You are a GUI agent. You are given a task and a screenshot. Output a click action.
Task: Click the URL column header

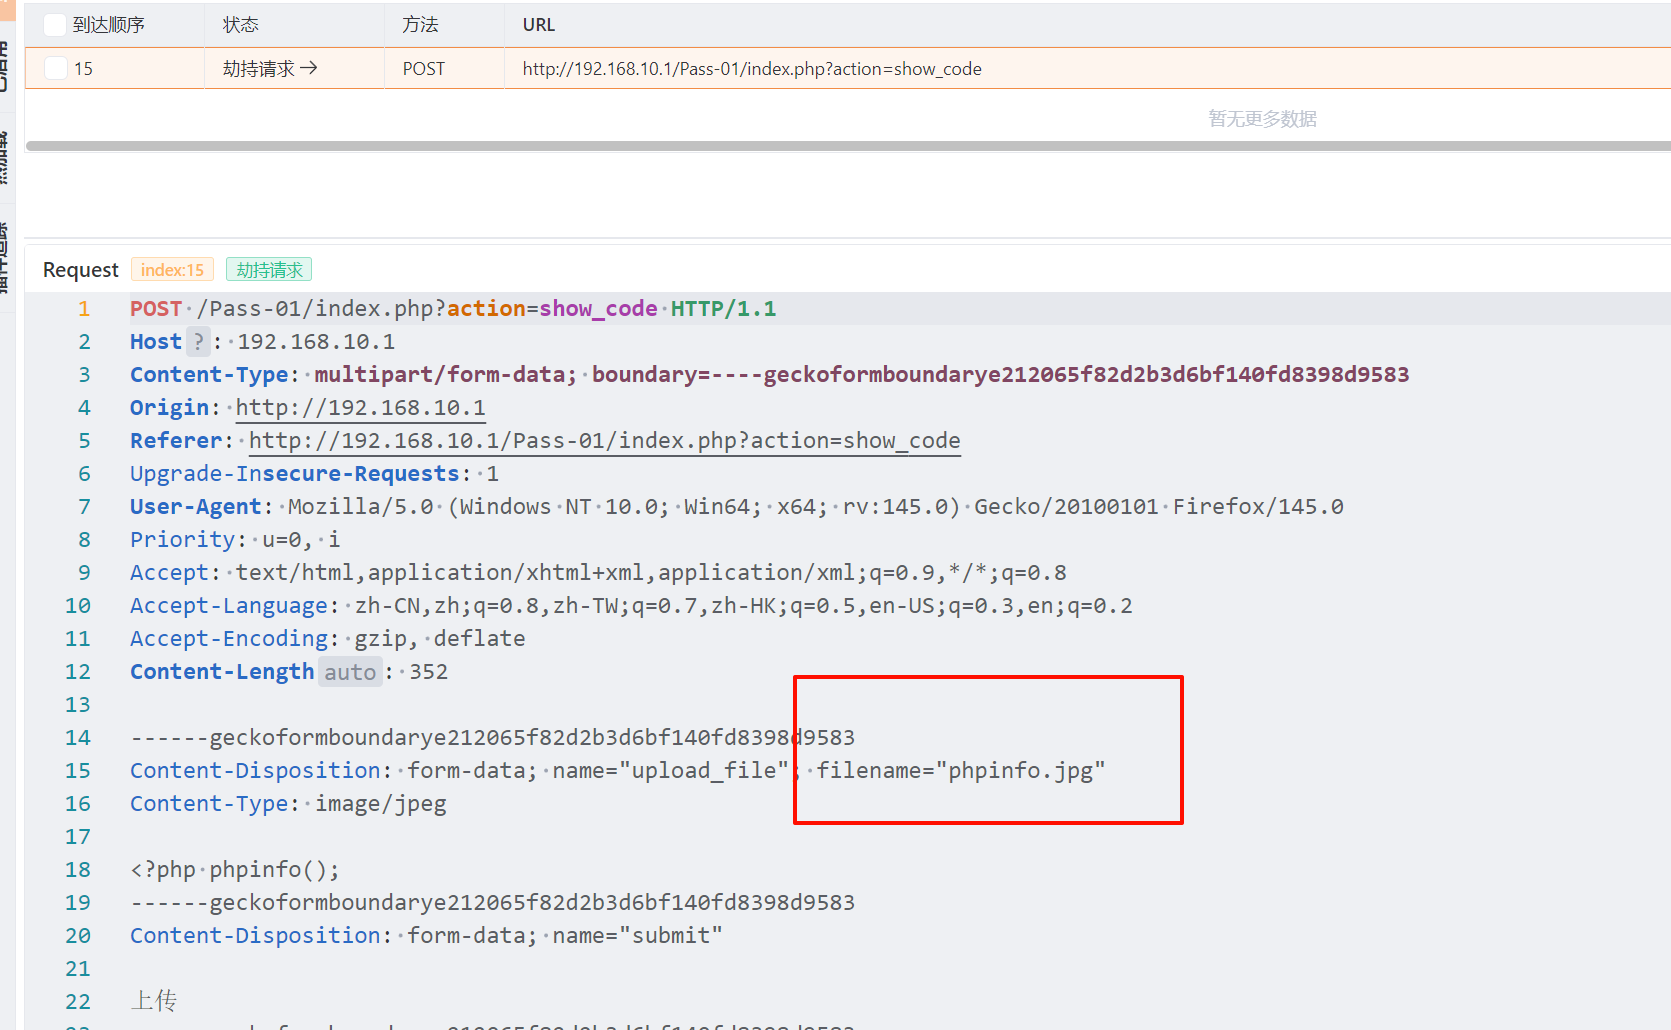point(539,25)
